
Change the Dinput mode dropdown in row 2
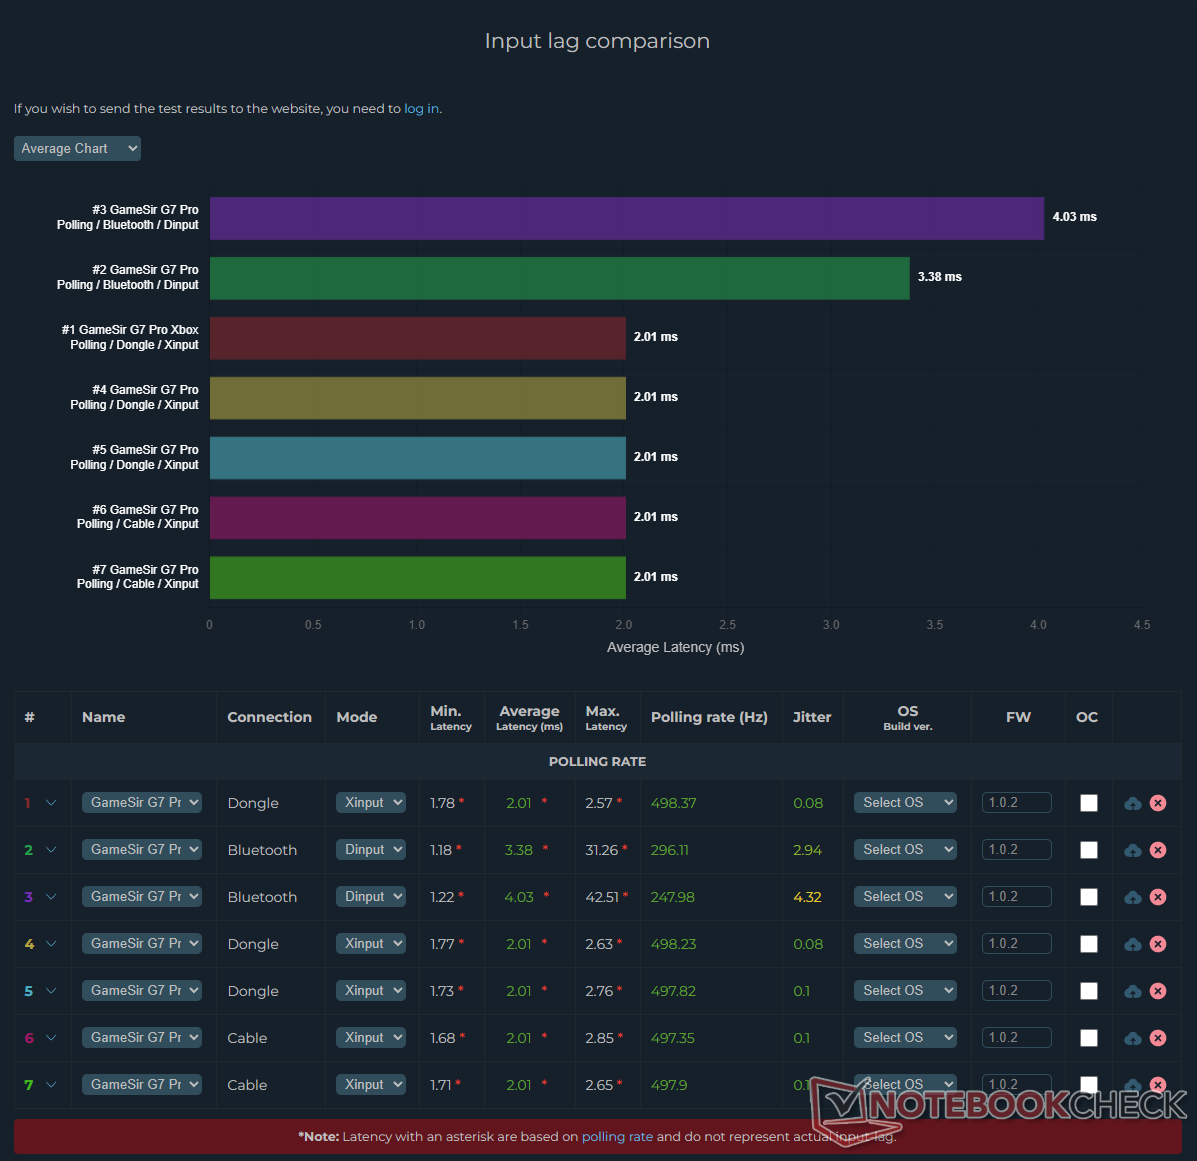pyautogui.click(x=371, y=850)
